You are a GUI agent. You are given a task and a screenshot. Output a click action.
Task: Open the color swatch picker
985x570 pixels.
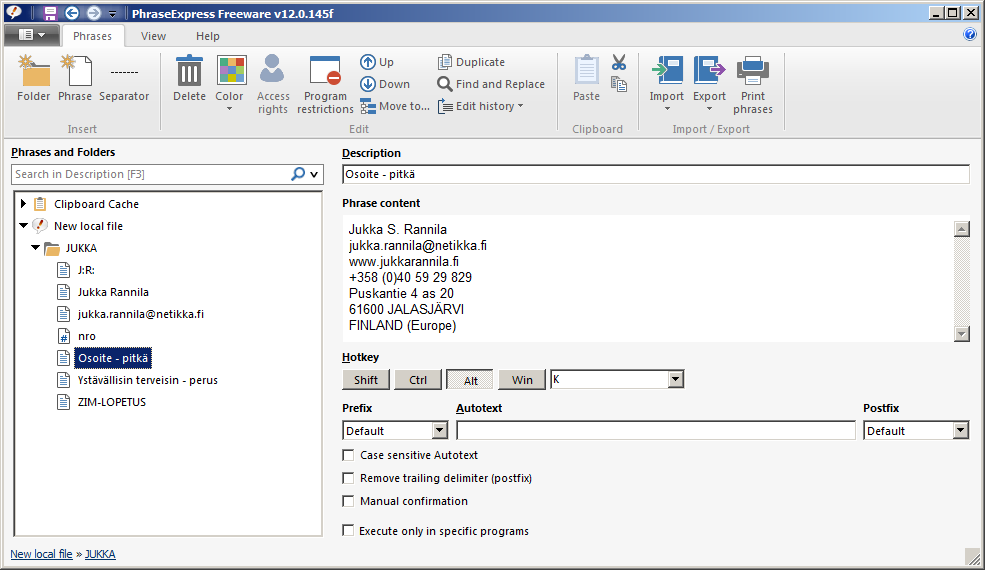coord(231,70)
